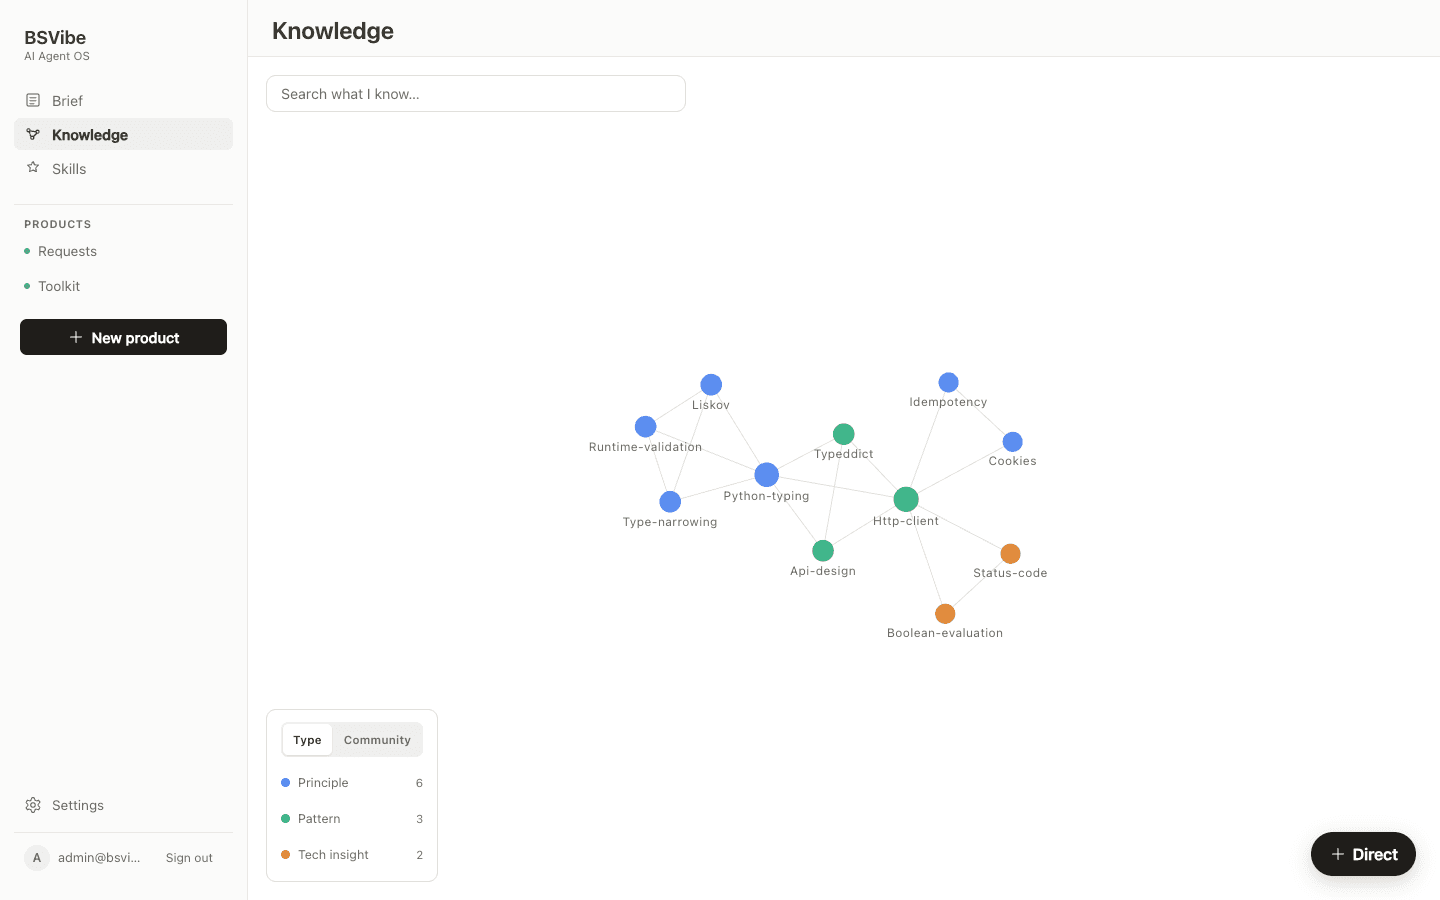This screenshot has width=1440, height=900.
Task: Open Settings from the sidebar
Action: (123, 805)
